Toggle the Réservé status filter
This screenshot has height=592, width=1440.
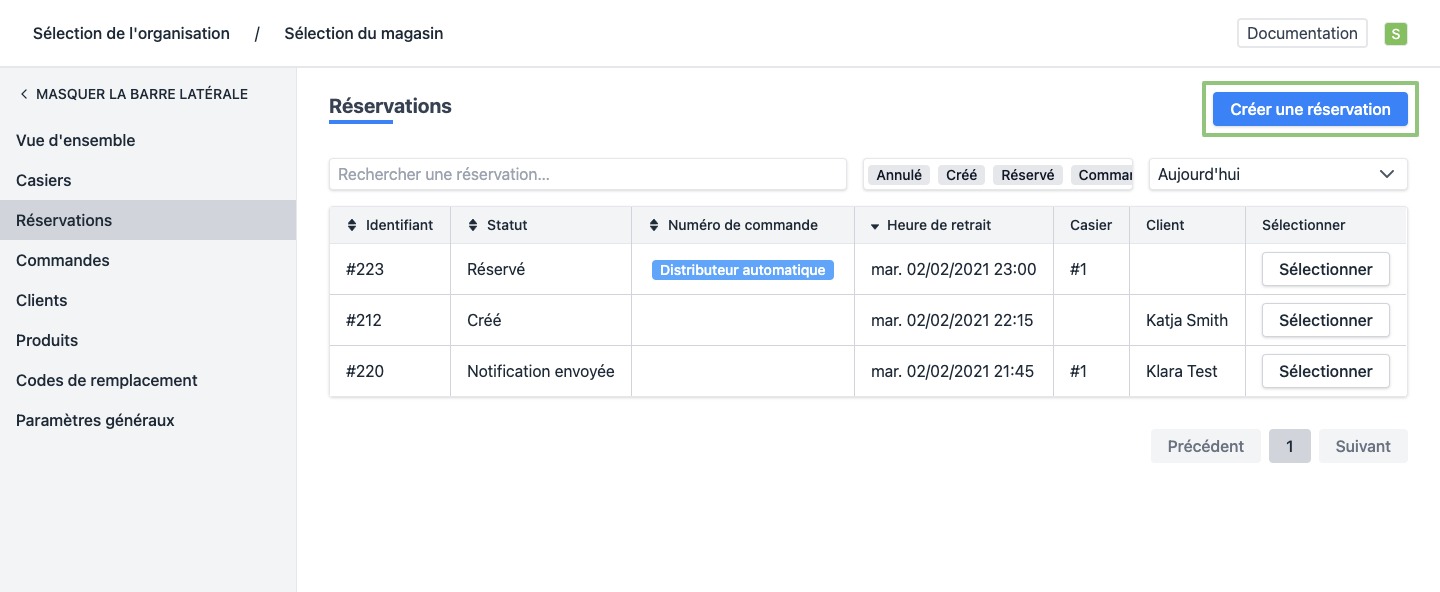pyautogui.click(x=1027, y=175)
